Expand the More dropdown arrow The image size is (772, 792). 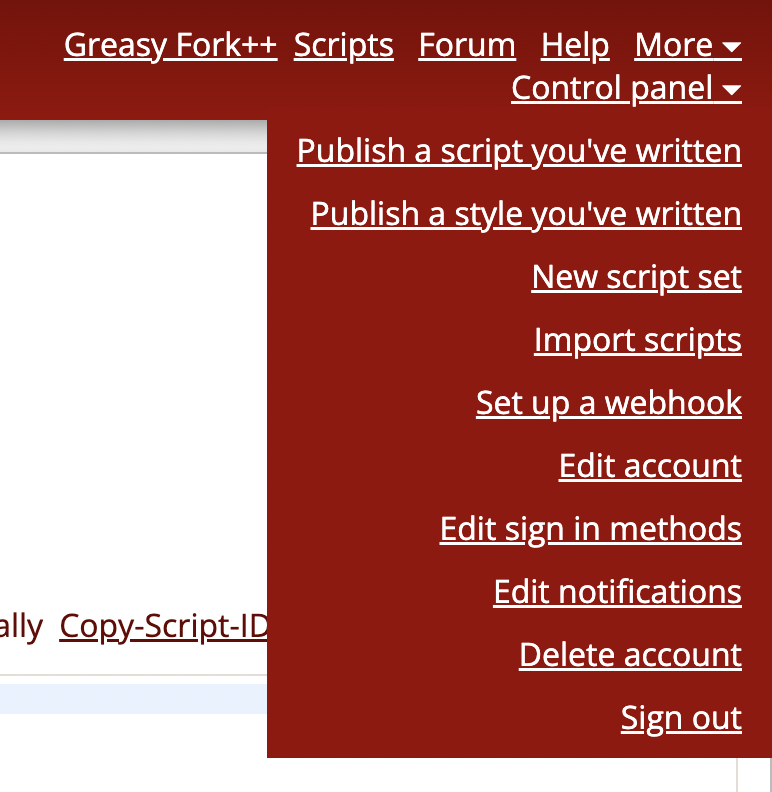[731, 47]
